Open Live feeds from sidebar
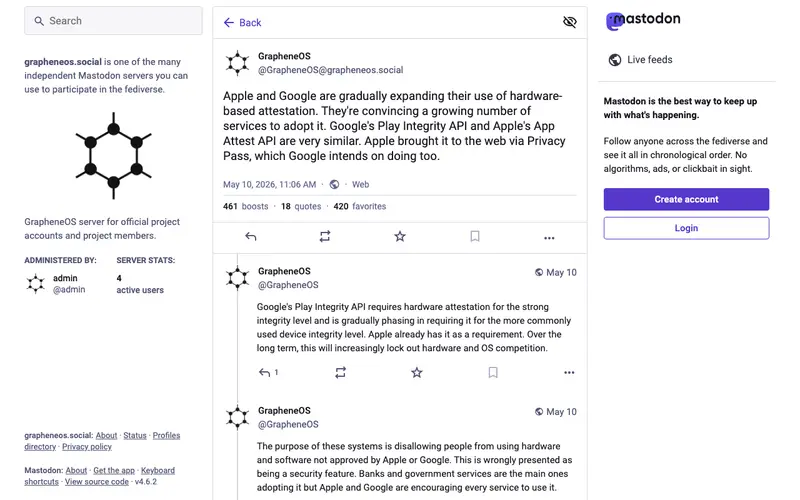This screenshot has height=500, width=800. point(640,60)
